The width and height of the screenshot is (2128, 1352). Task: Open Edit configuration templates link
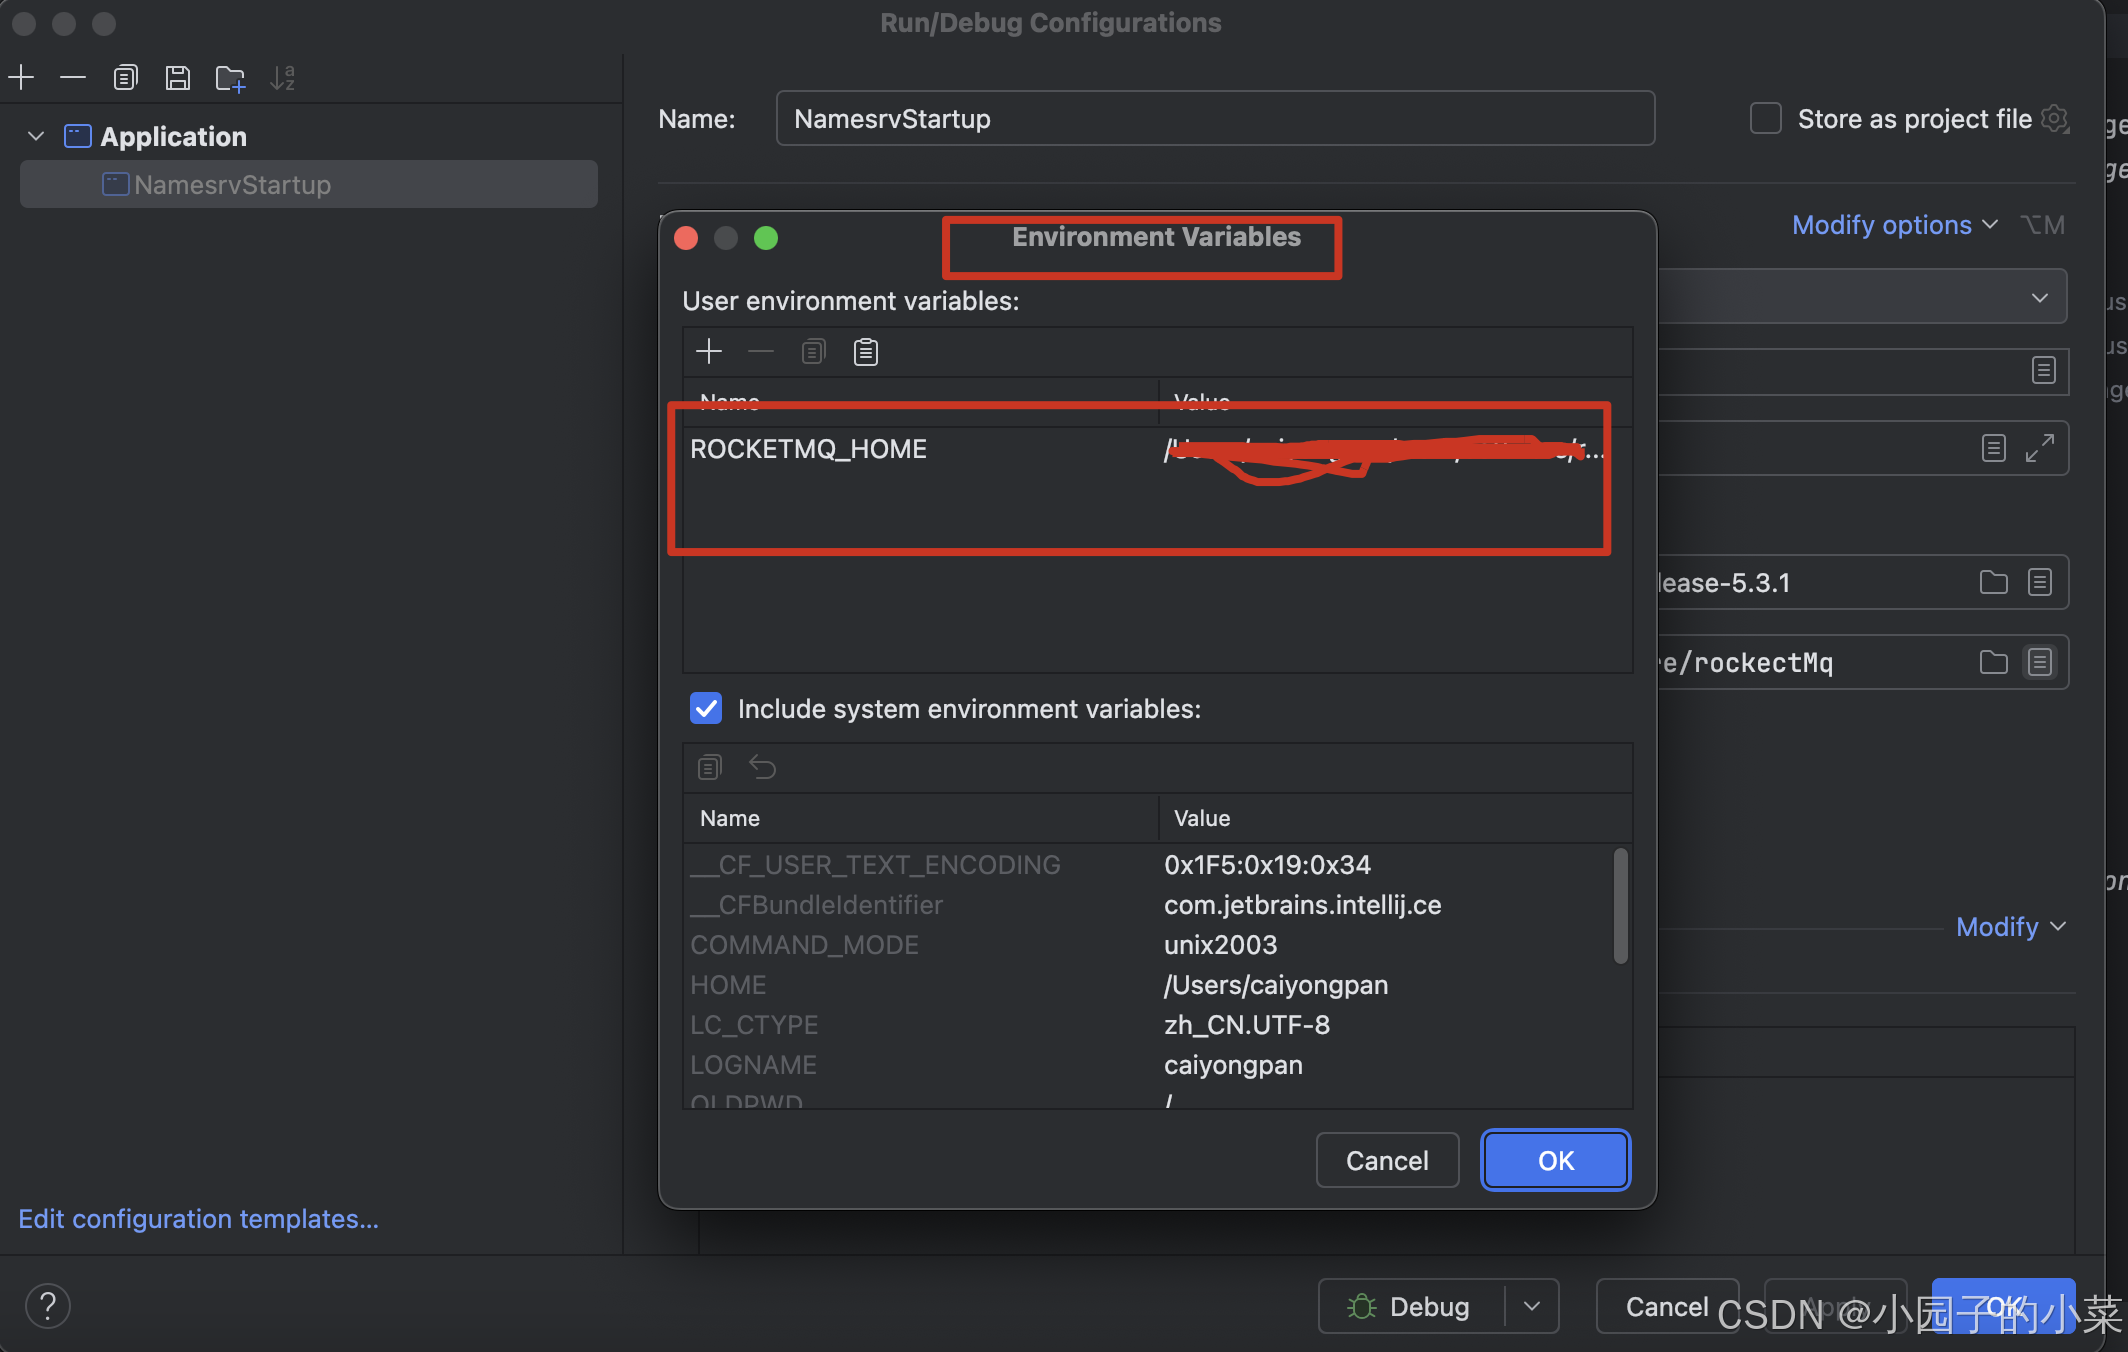tap(198, 1218)
